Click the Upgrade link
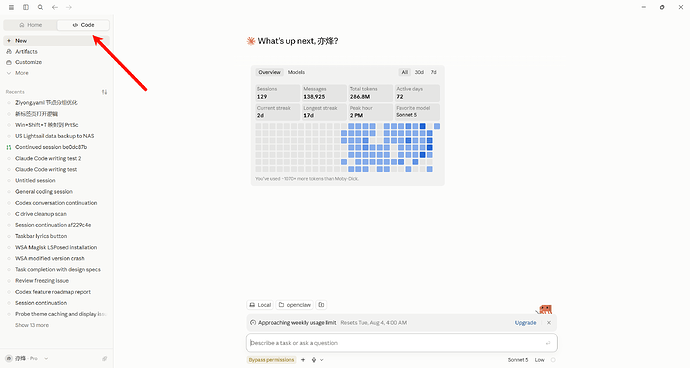Viewport: 690px width, 368px height. tap(525, 323)
